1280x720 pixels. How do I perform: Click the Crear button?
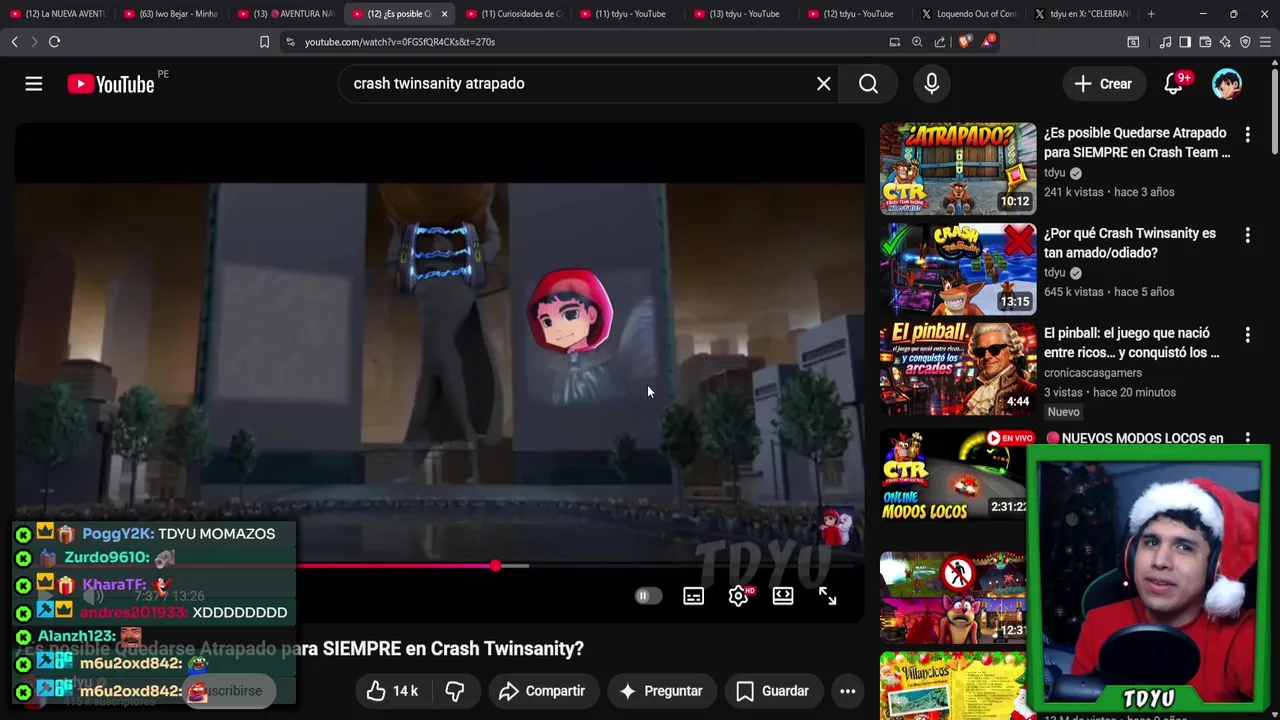click(x=1103, y=84)
